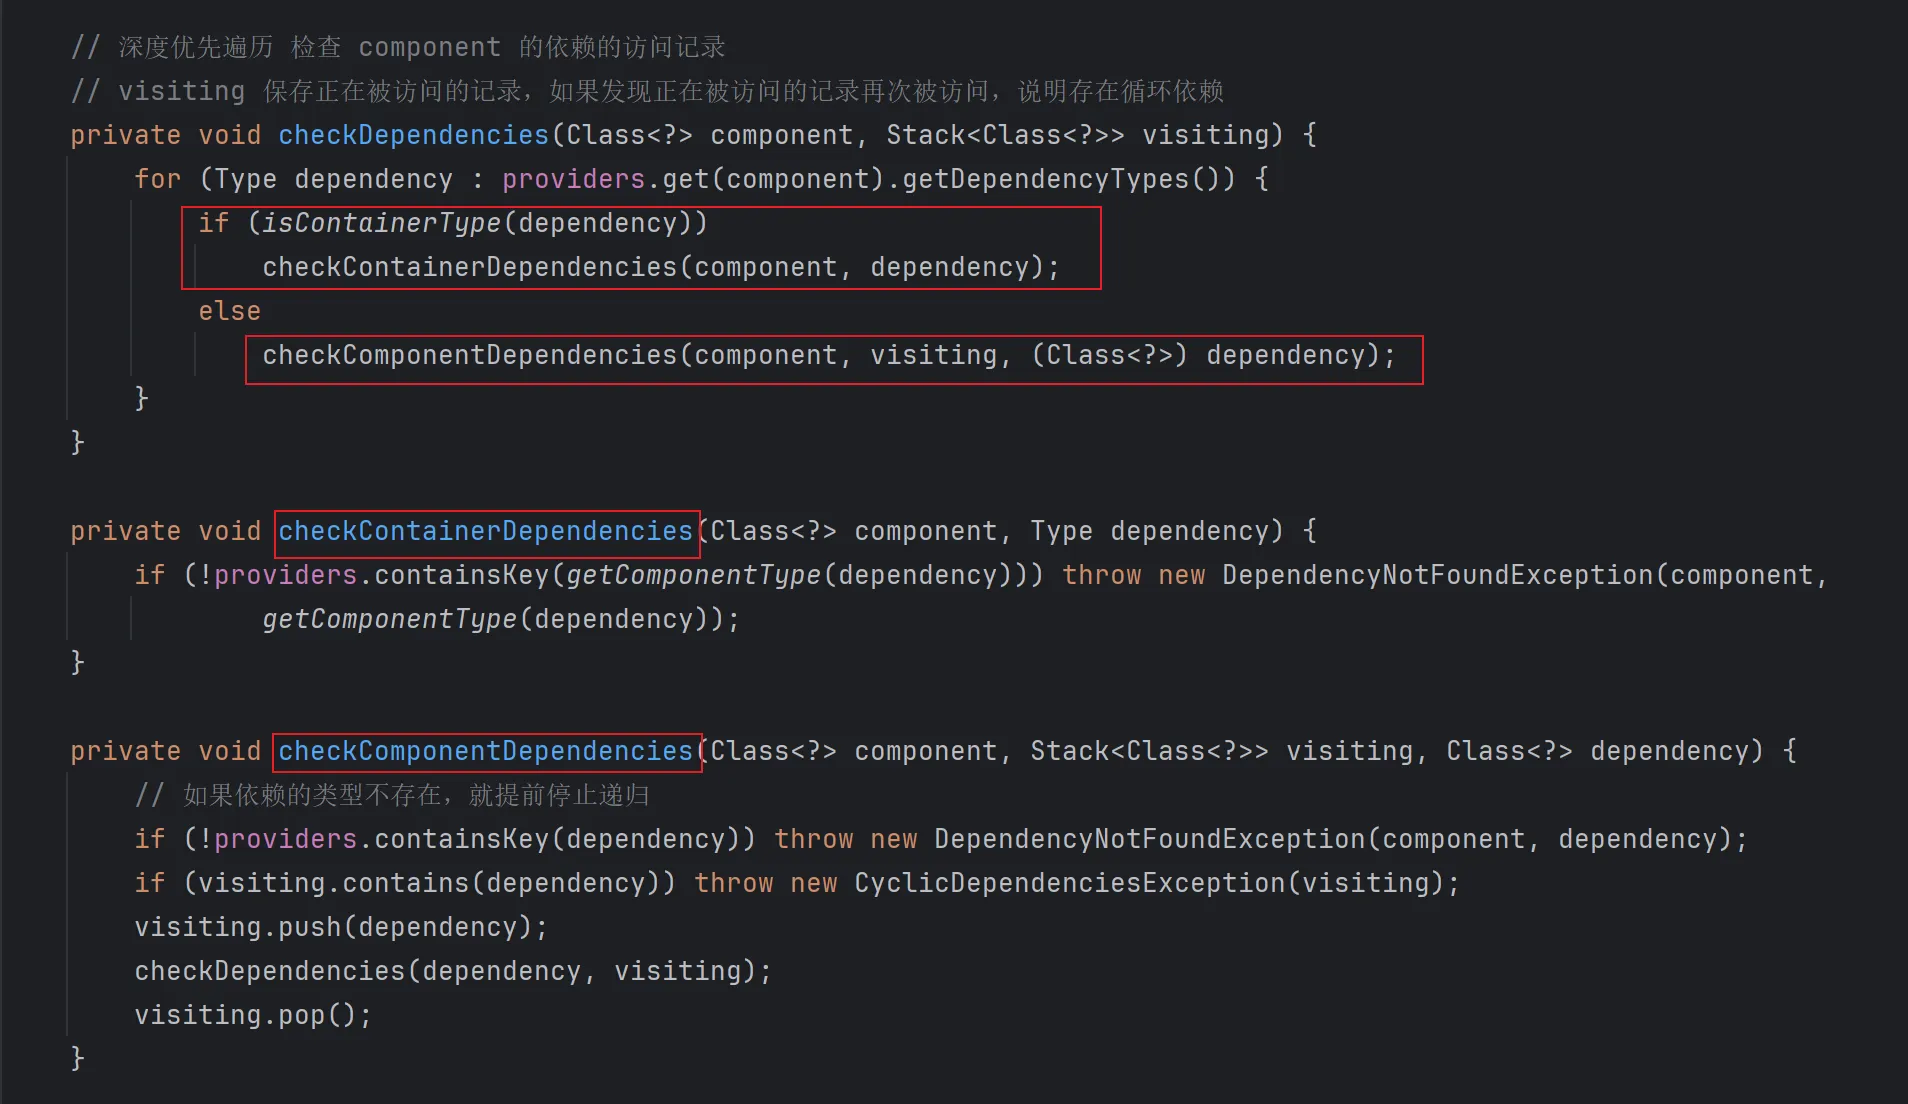Click the CyclicDependenciesException constructor call
Viewport: 1908px width, 1104px height.
click(1069, 883)
